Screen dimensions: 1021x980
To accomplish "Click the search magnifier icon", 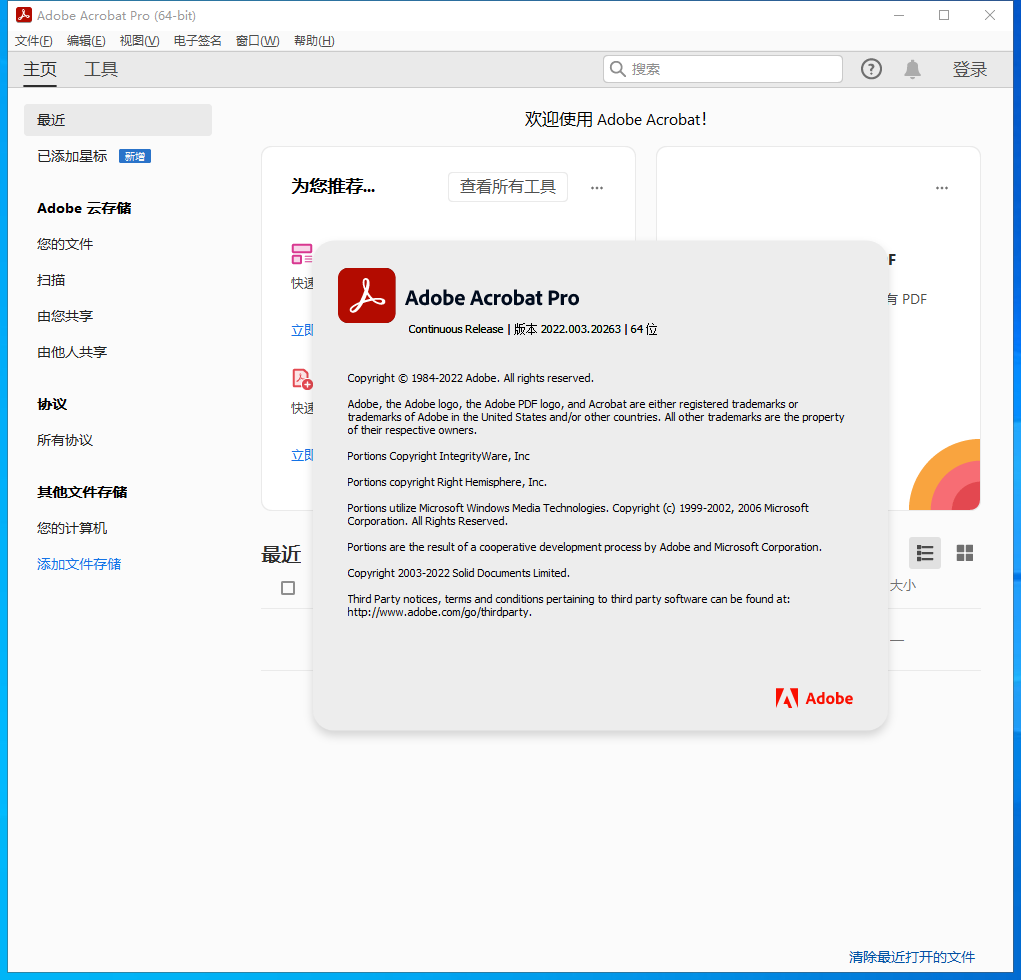I will tap(618, 69).
